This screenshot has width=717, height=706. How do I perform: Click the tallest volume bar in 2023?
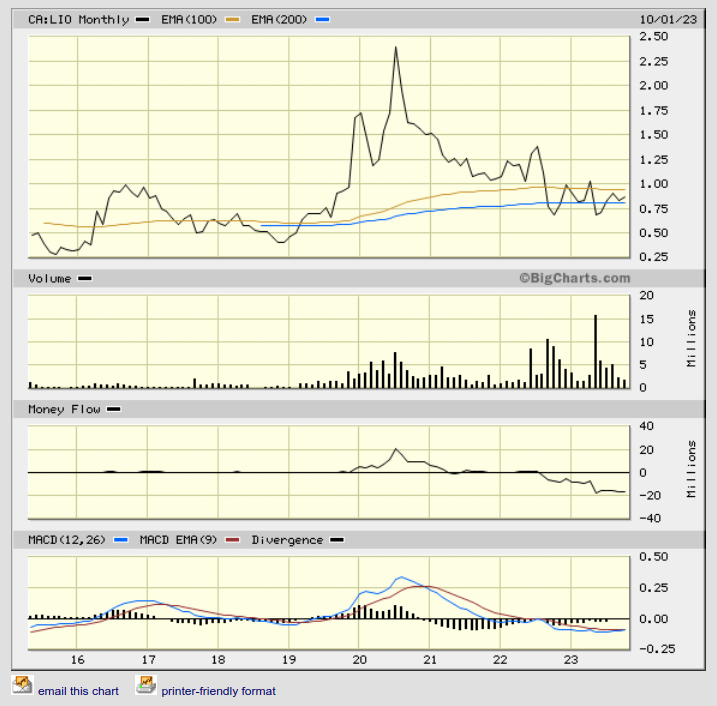(x=595, y=352)
